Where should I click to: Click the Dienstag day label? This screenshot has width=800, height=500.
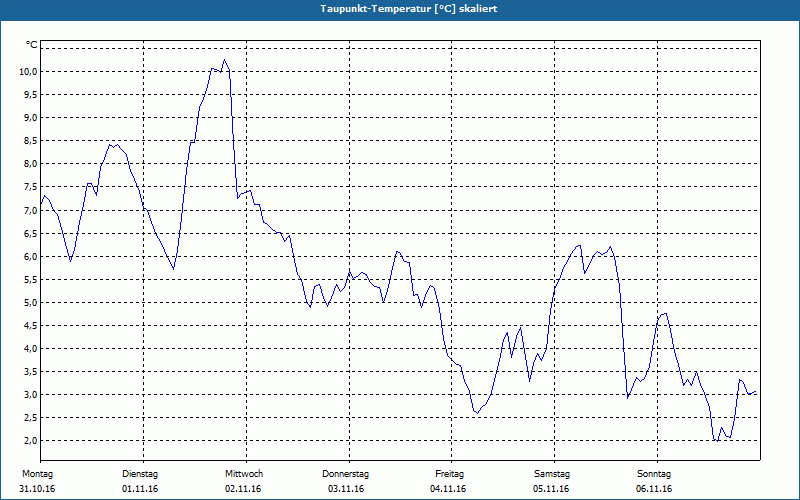[140, 474]
